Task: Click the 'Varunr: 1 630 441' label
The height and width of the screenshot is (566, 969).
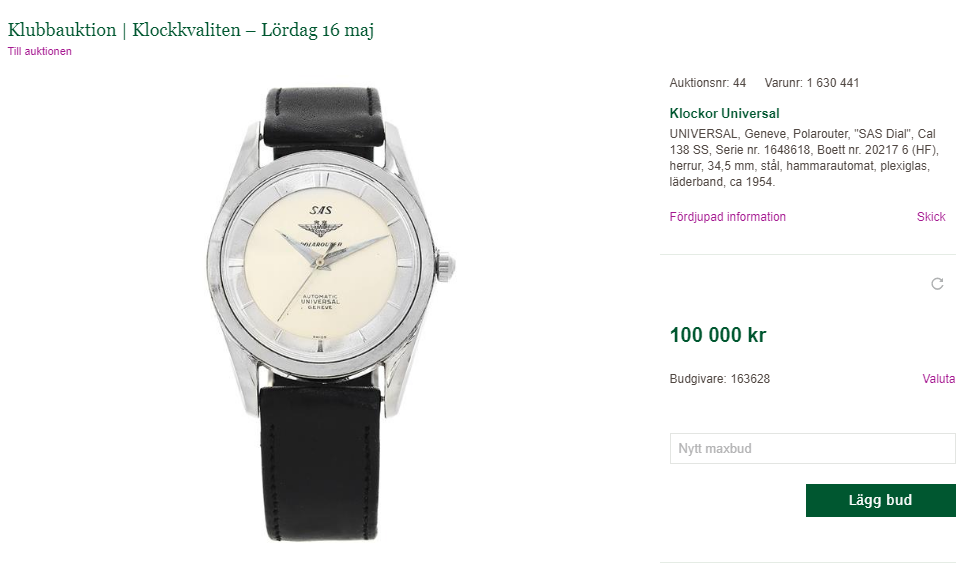Action: [811, 83]
